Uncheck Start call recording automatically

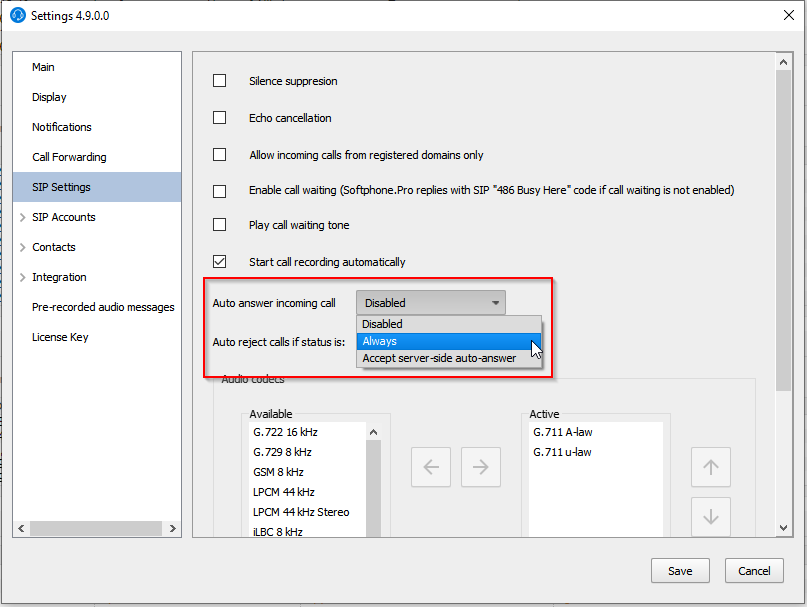point(220,262)
